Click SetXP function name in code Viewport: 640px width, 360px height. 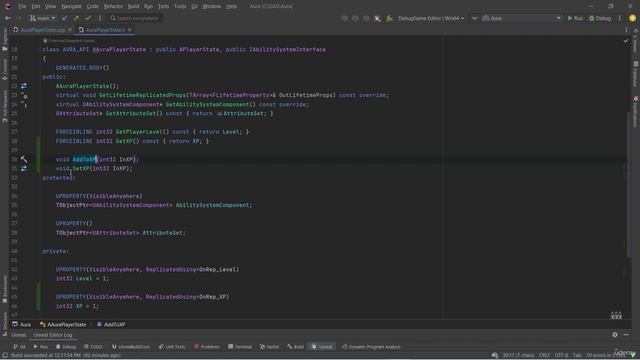[x=81, y=168]
